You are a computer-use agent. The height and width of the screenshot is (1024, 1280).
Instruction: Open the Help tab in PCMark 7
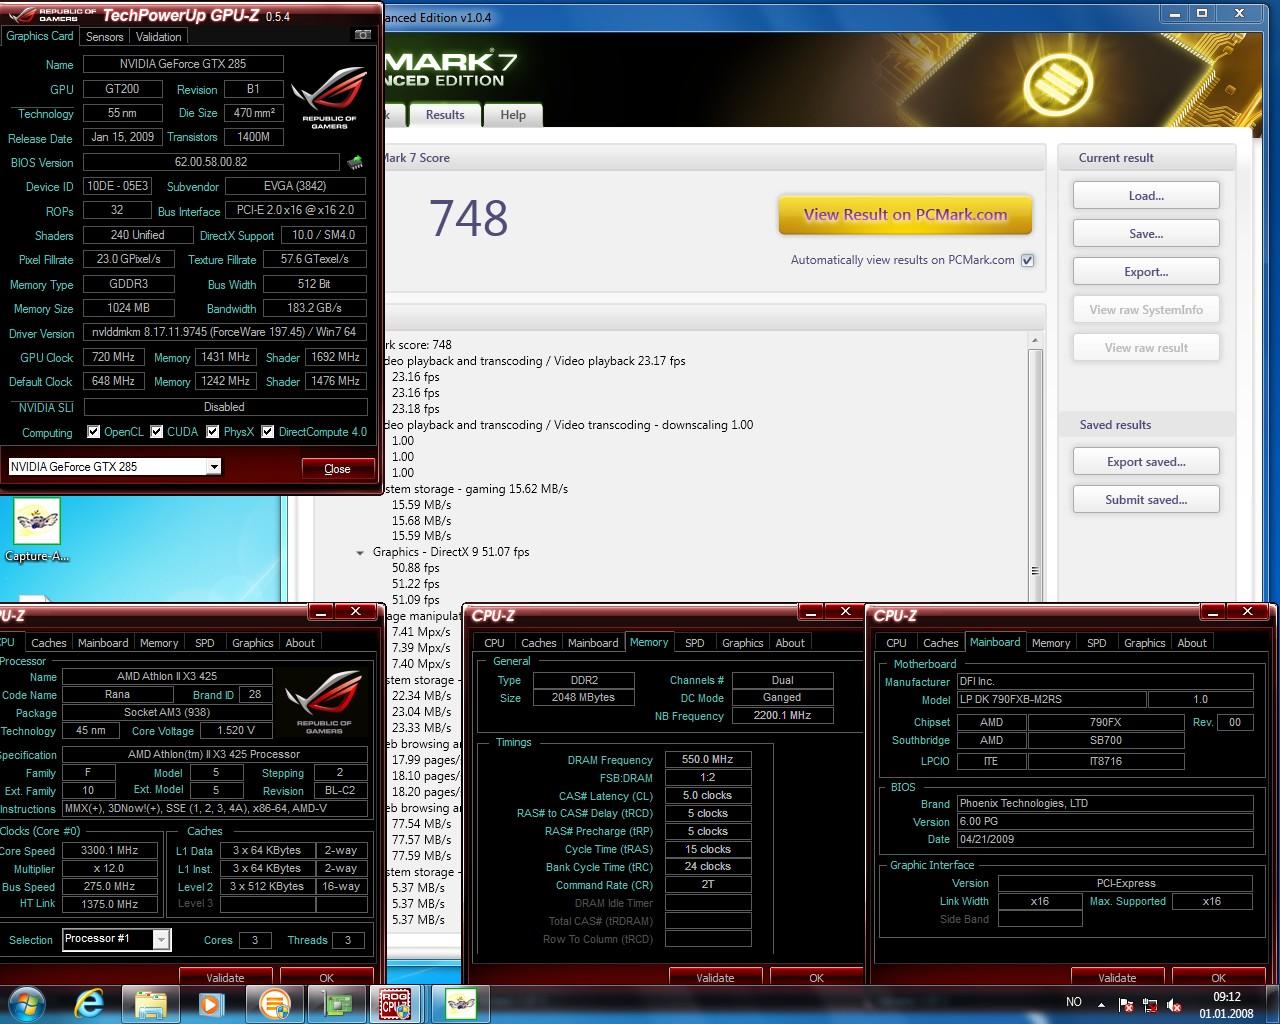tap(513, 115)
